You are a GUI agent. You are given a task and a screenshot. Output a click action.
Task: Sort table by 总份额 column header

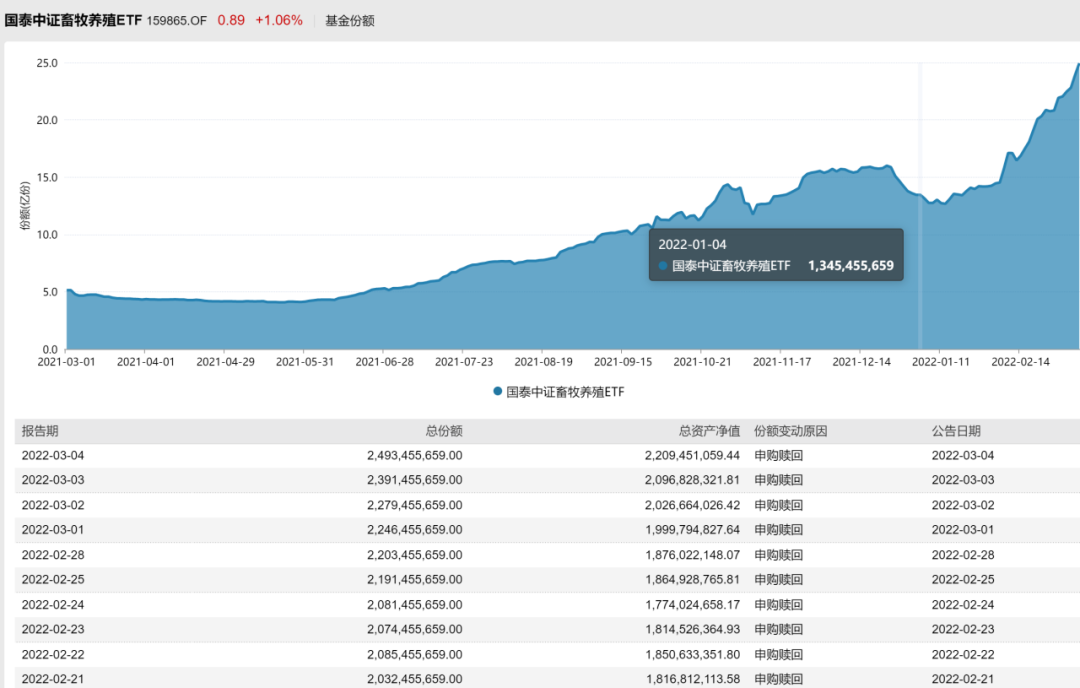(x=444, y=431)
